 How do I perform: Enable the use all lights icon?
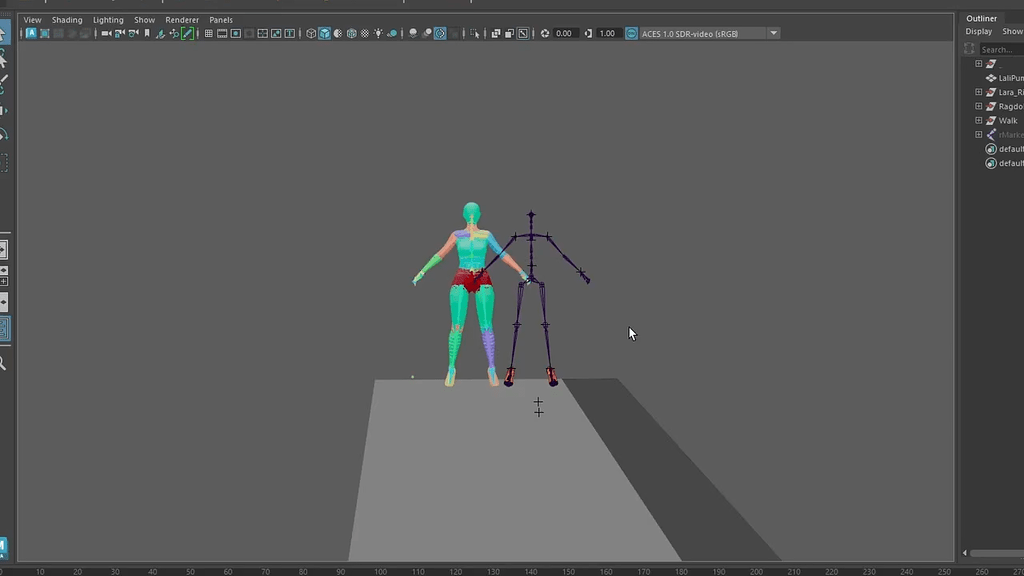coord(378,33)
